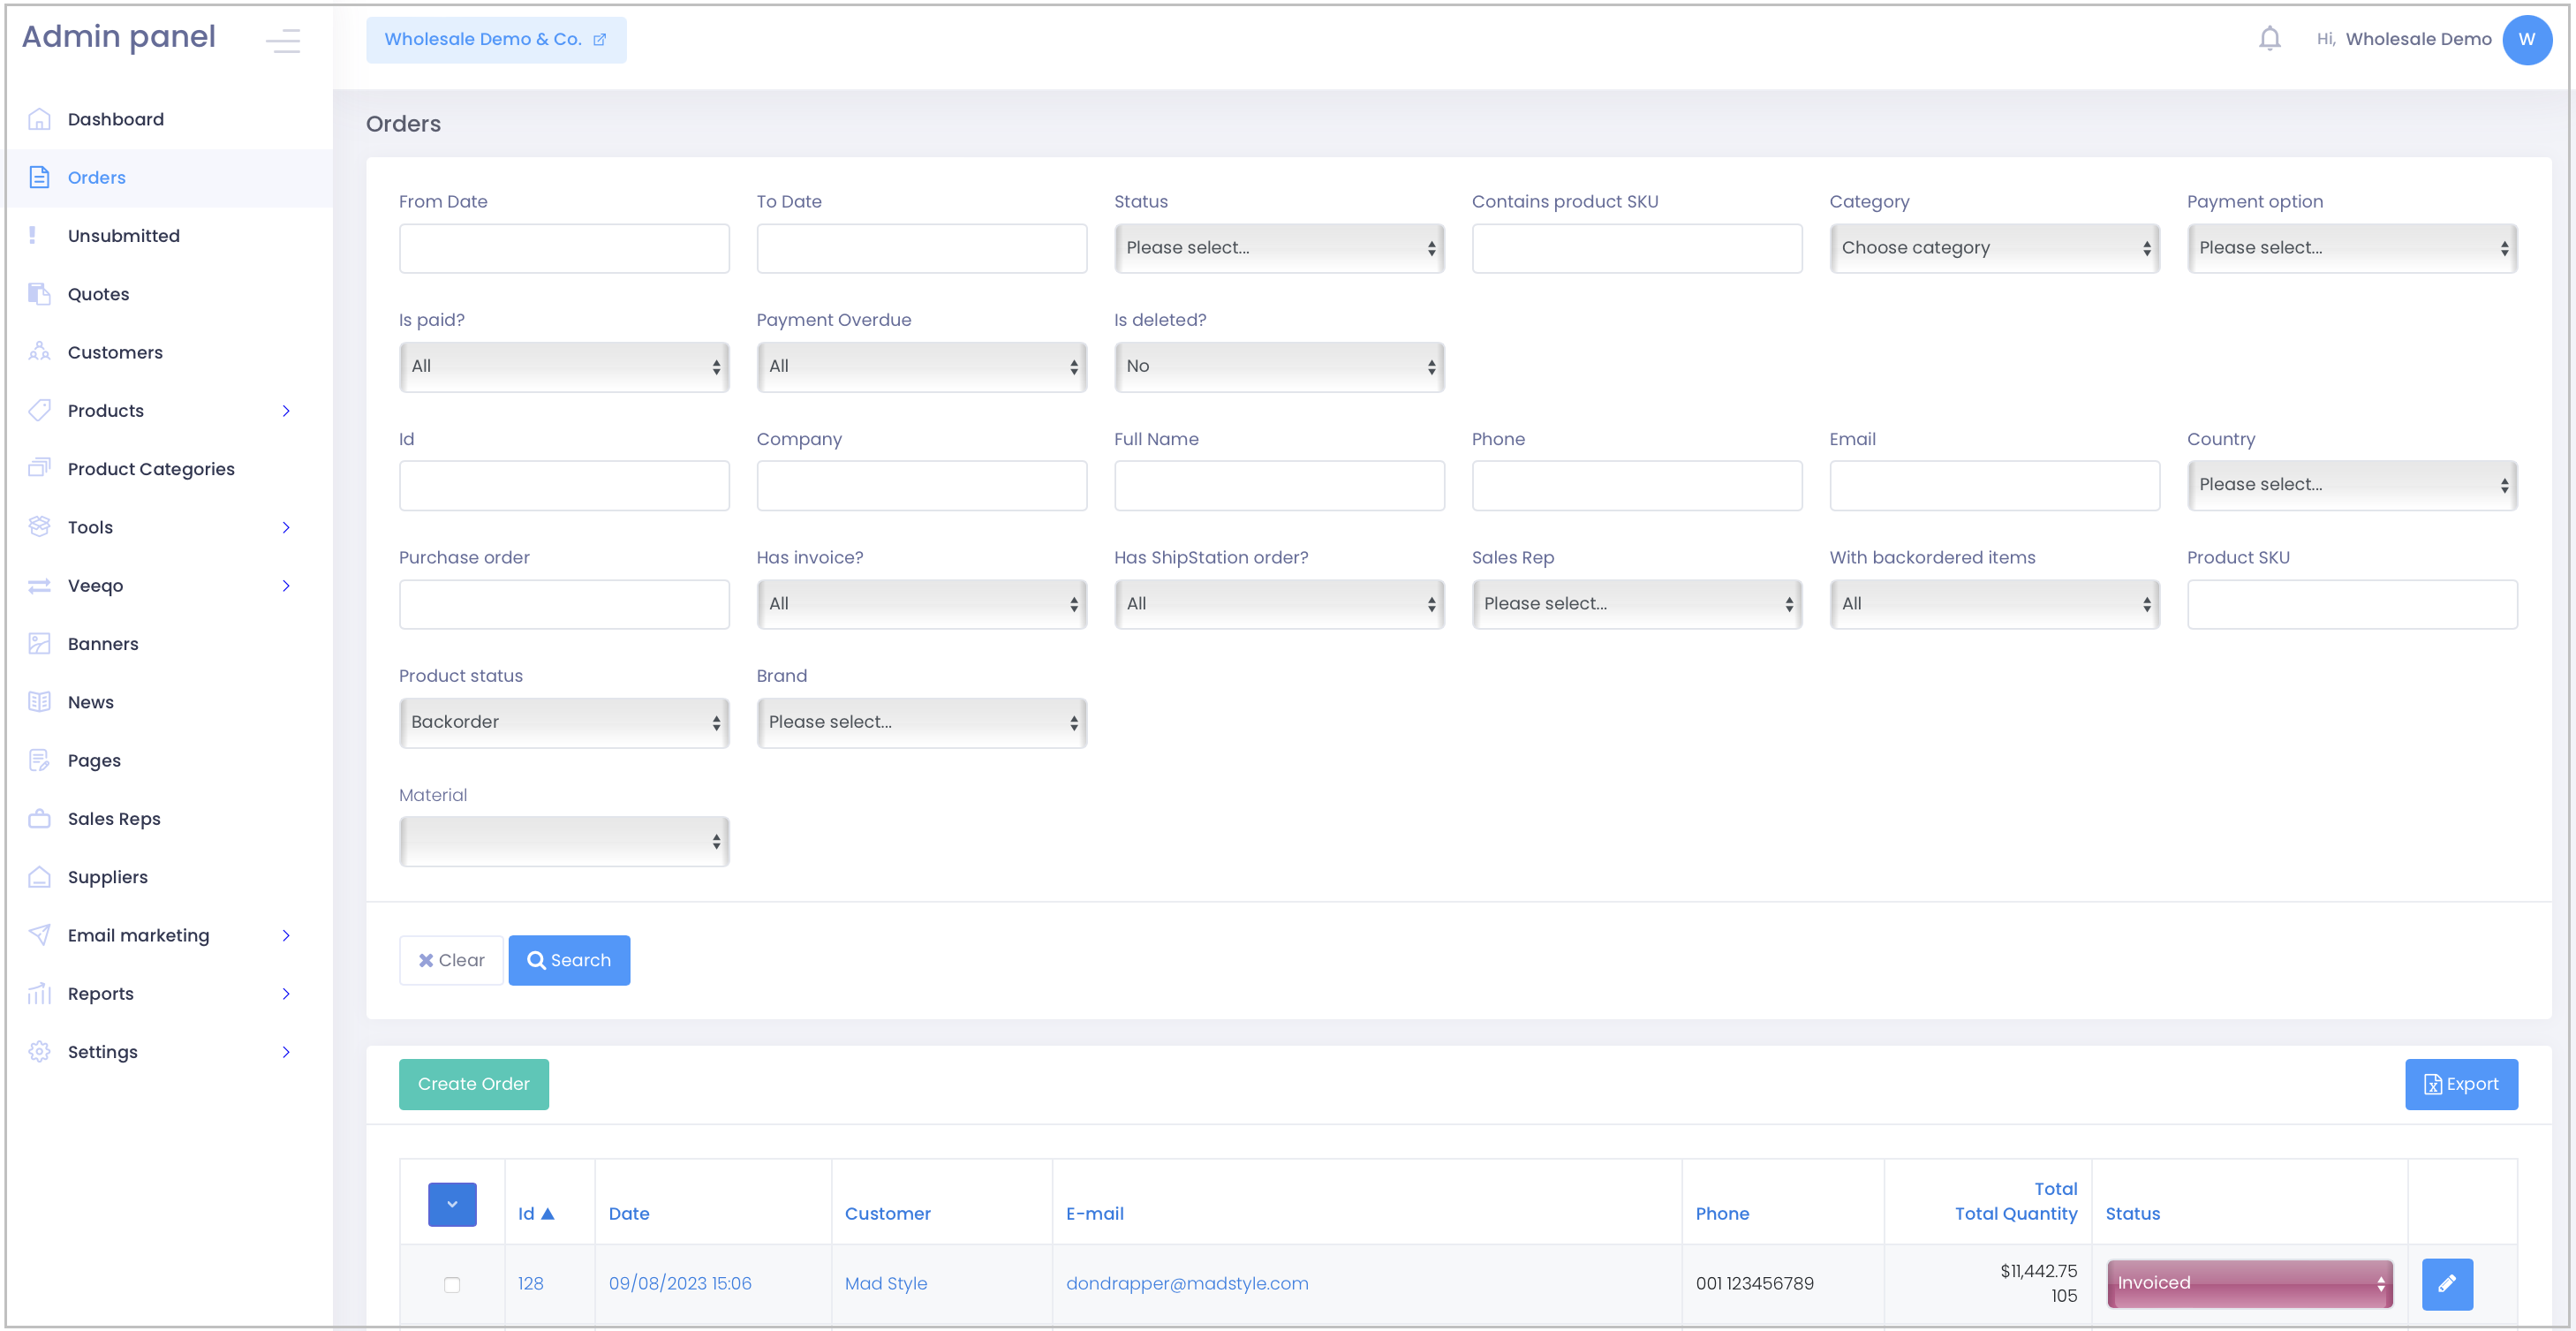Open the Is deleted? dropdown
The image size is (2576, 1331).
coord(1278,366)
